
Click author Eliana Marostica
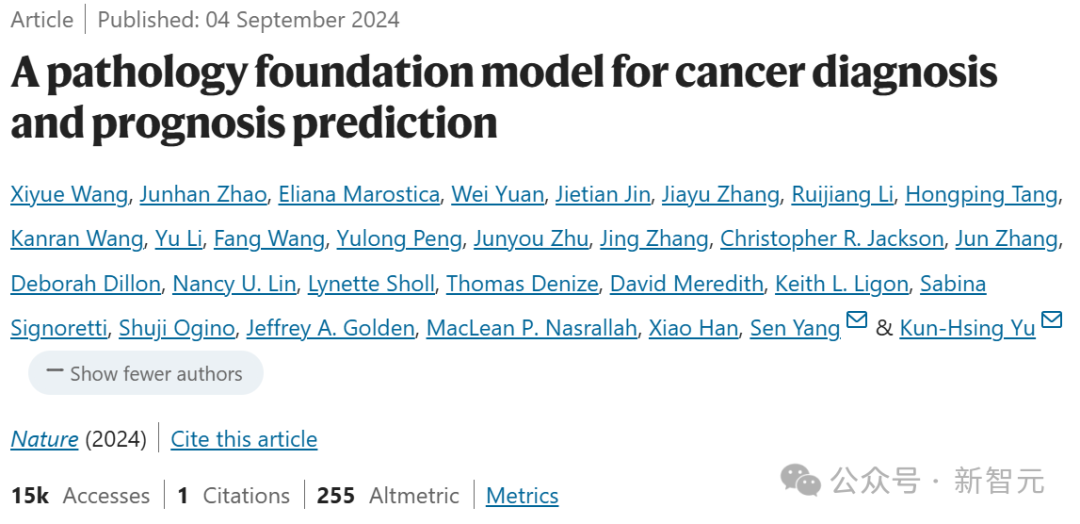click(x=359, y=194)
